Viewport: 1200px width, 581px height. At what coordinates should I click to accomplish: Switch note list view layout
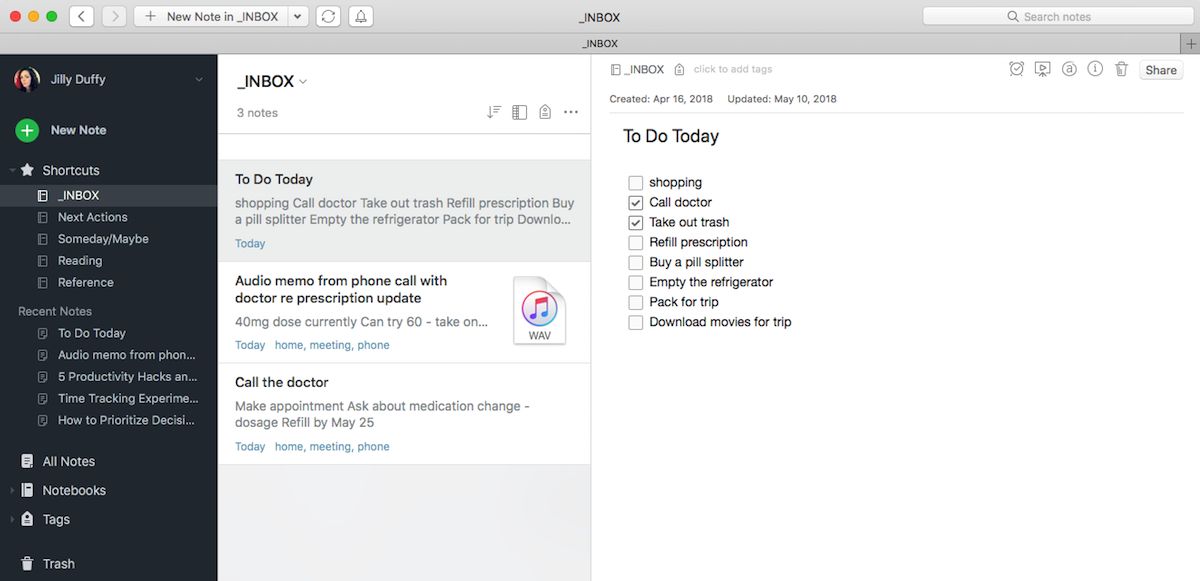click(x=519, y=112)
